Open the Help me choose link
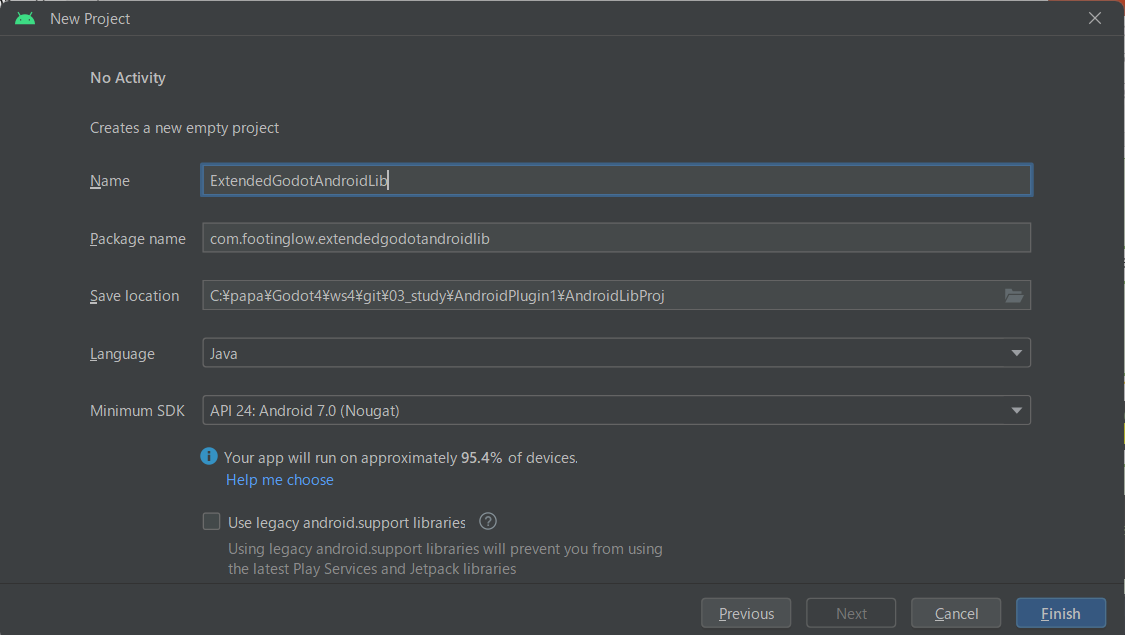The image size is (1125, 635). click(280, 480)
